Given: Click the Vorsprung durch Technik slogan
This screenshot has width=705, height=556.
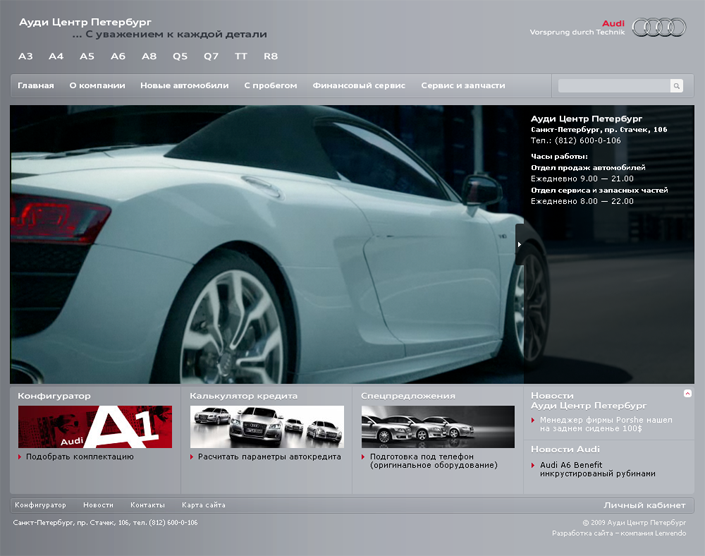Looking at the screenshot, I should tap(577, 32).
